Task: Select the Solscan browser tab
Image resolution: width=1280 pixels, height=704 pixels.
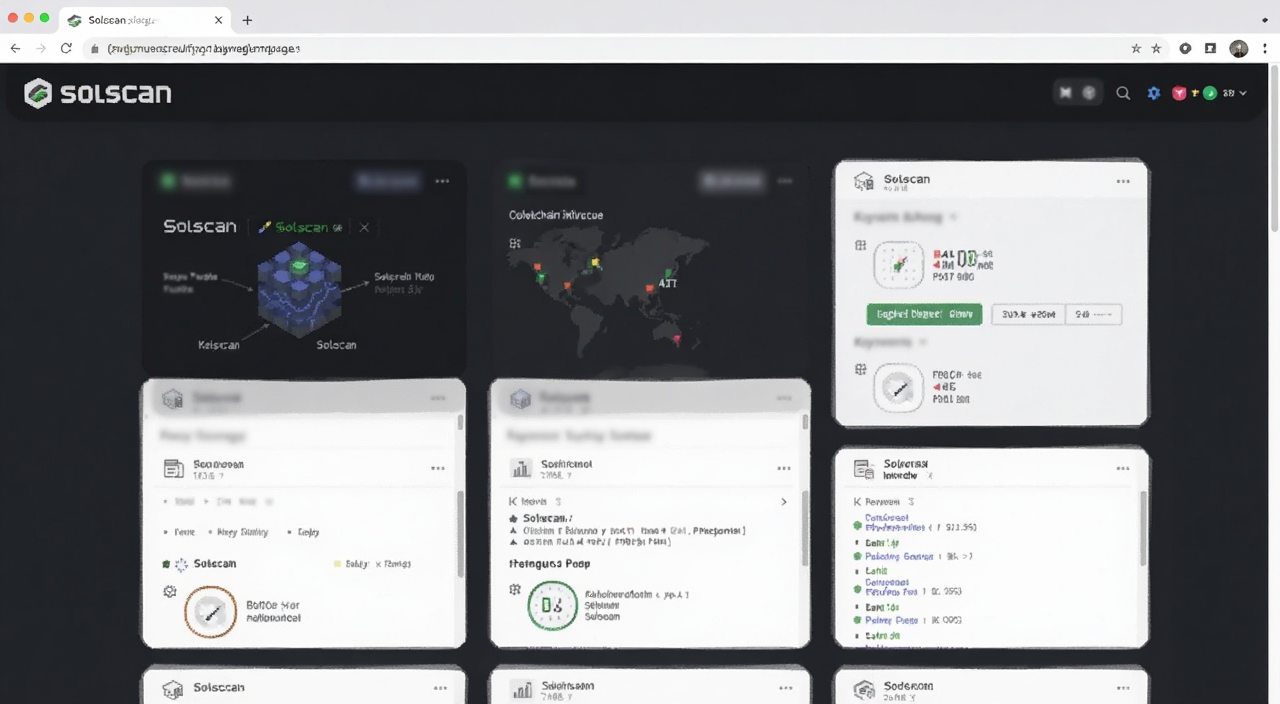Action: [x=145, y=20]
